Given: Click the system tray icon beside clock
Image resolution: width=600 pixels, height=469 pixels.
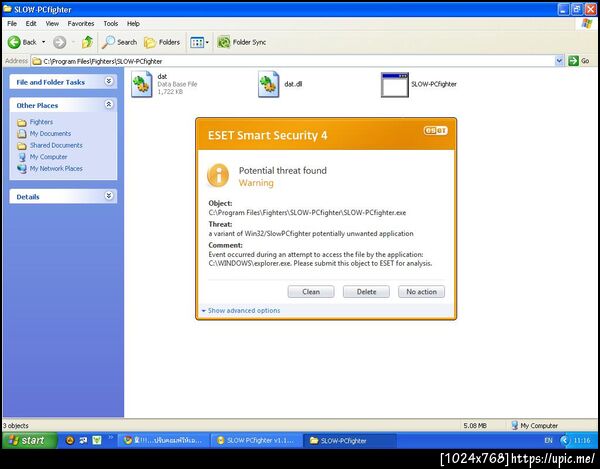Looking at the screenshot, I should pyautogui.click(x=565, y=441).
